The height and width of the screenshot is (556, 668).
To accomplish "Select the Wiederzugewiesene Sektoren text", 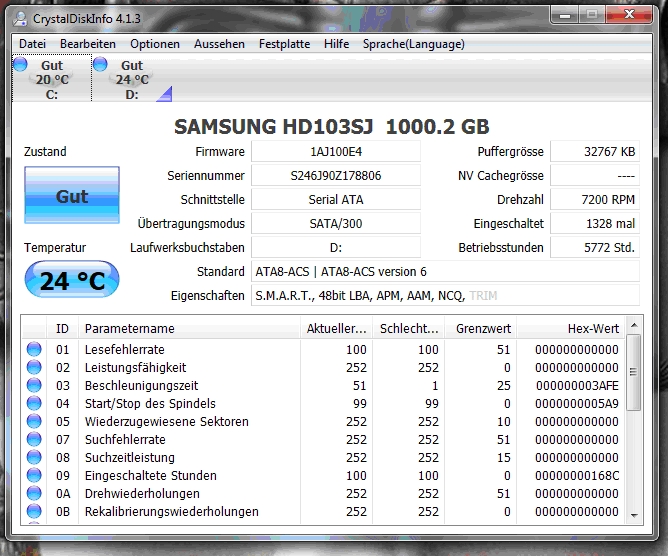I will tap(167, 421).
